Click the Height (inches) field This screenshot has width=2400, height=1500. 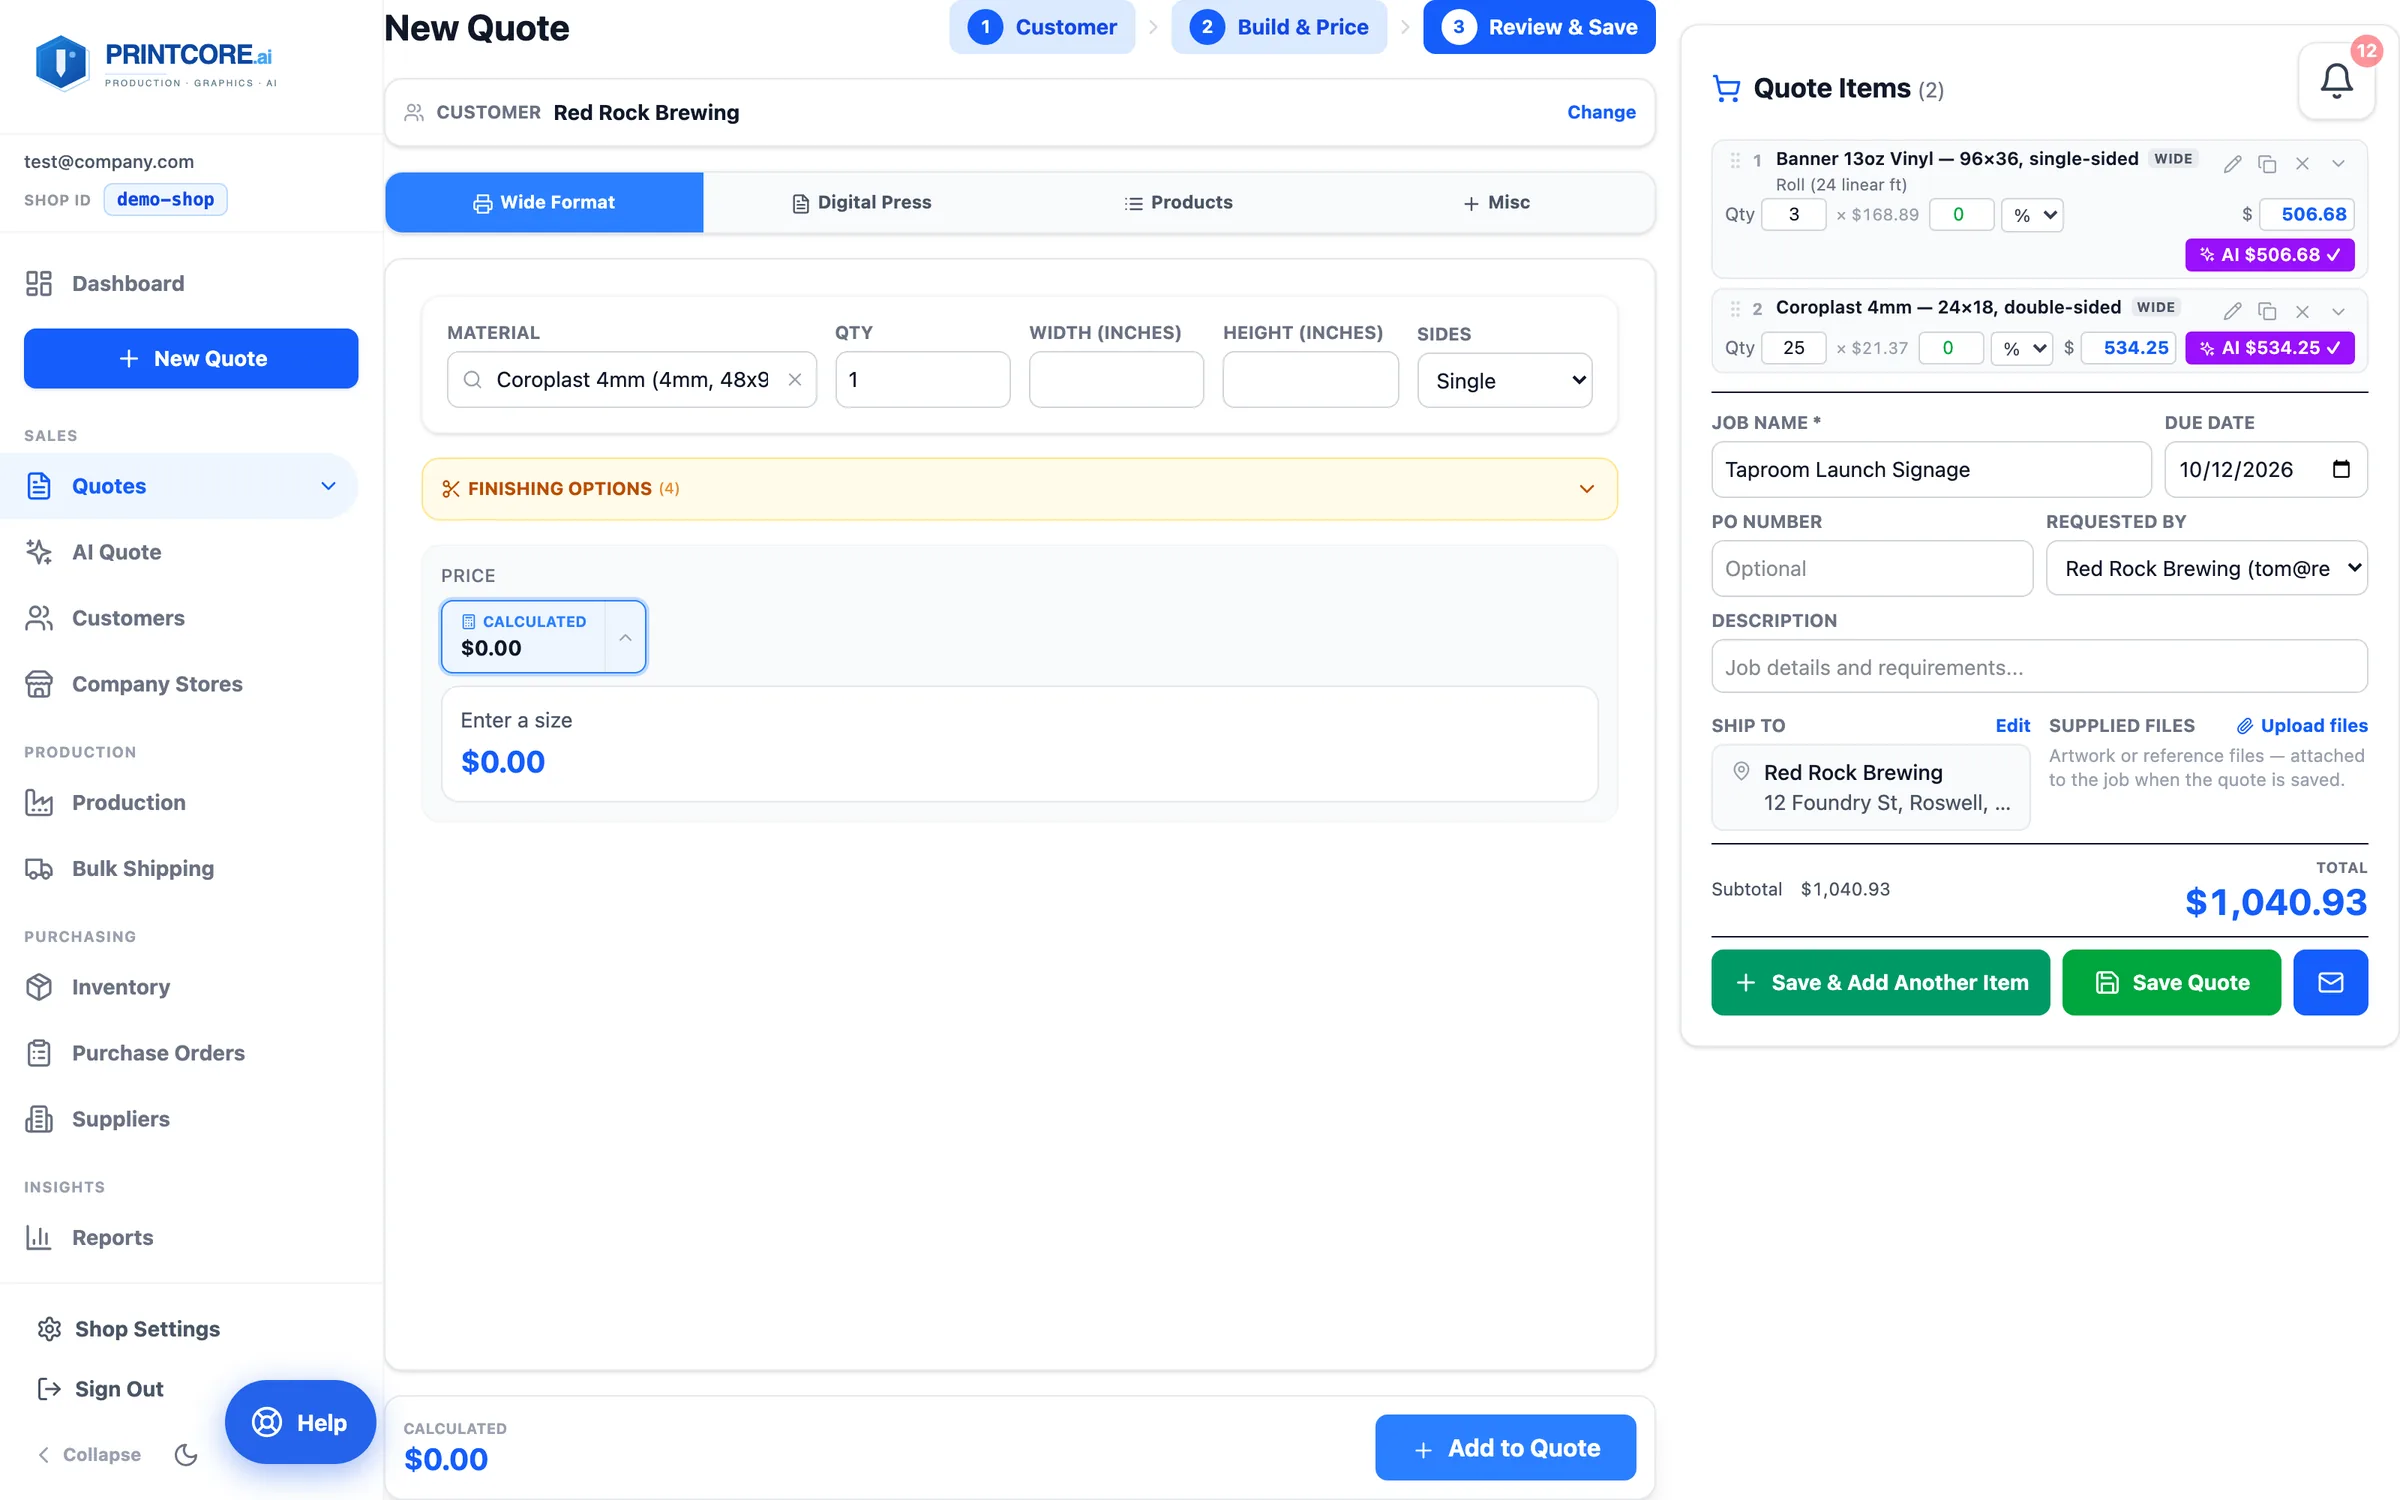1310,380
